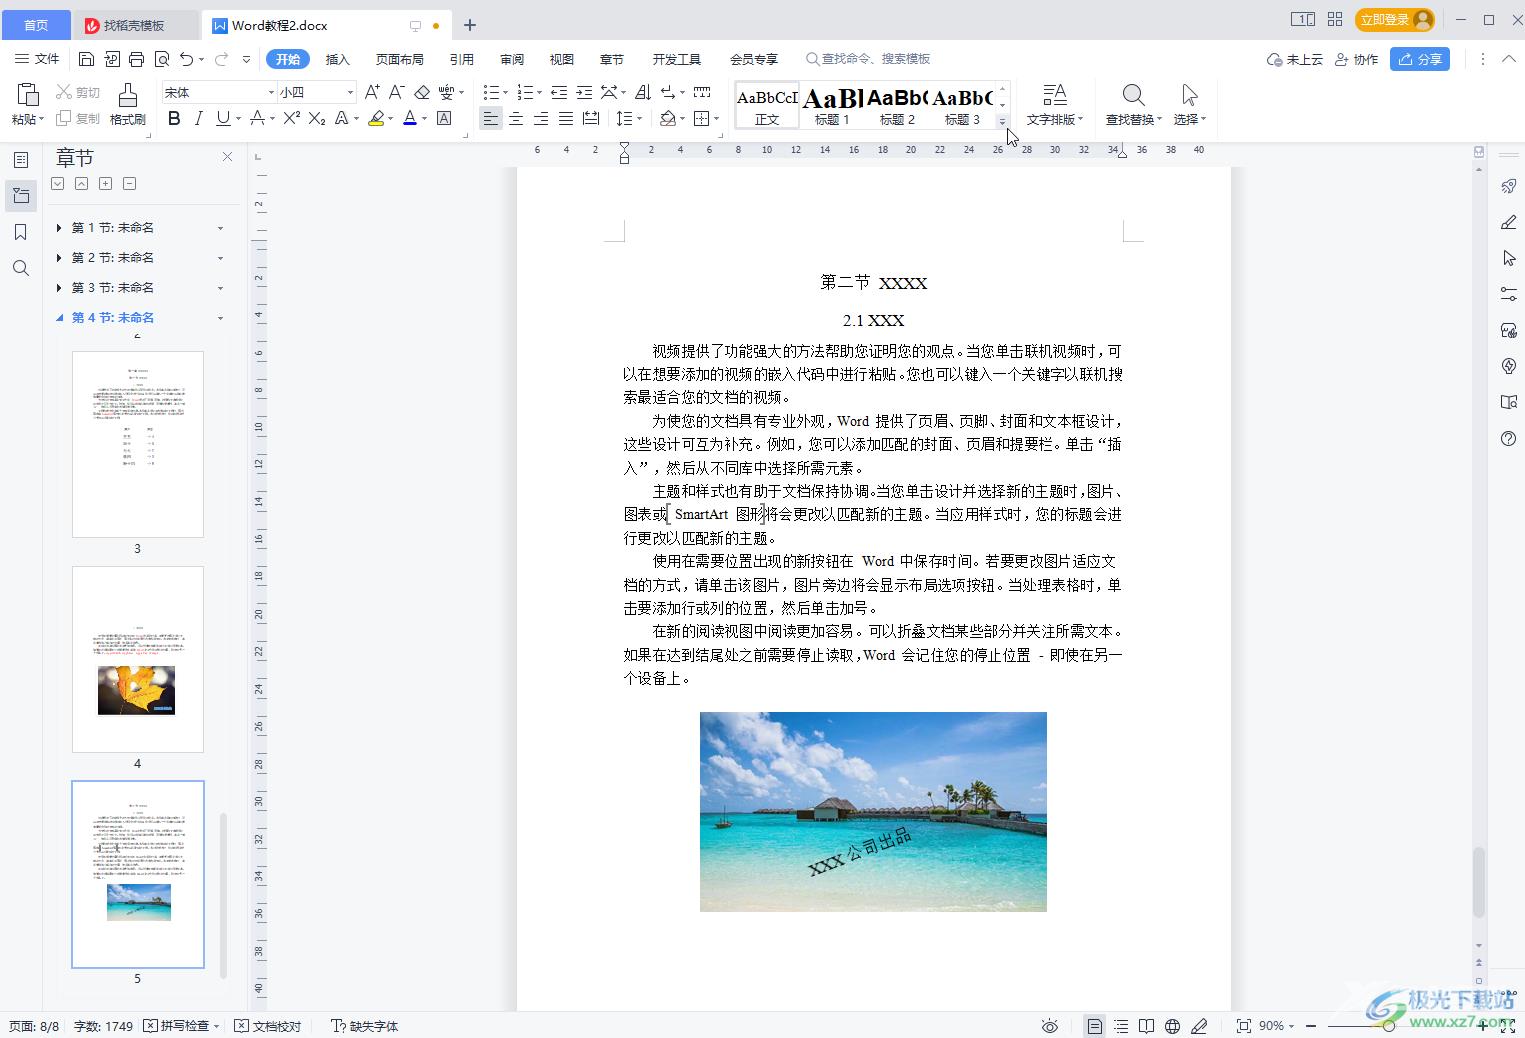Click the font color red A swatch
The width and height of the screenshot is (1525, 1038).
(409, 118)
